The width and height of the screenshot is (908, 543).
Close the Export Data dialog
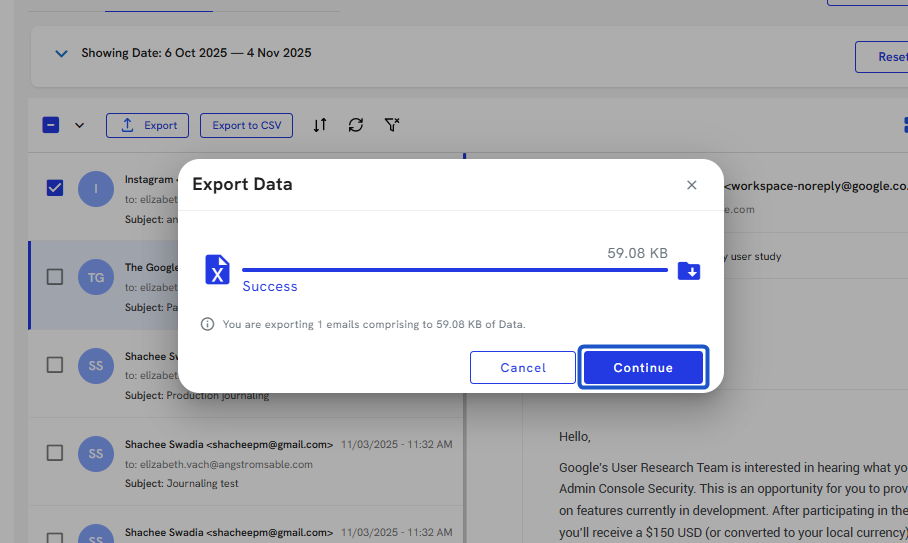pos(691,185)
